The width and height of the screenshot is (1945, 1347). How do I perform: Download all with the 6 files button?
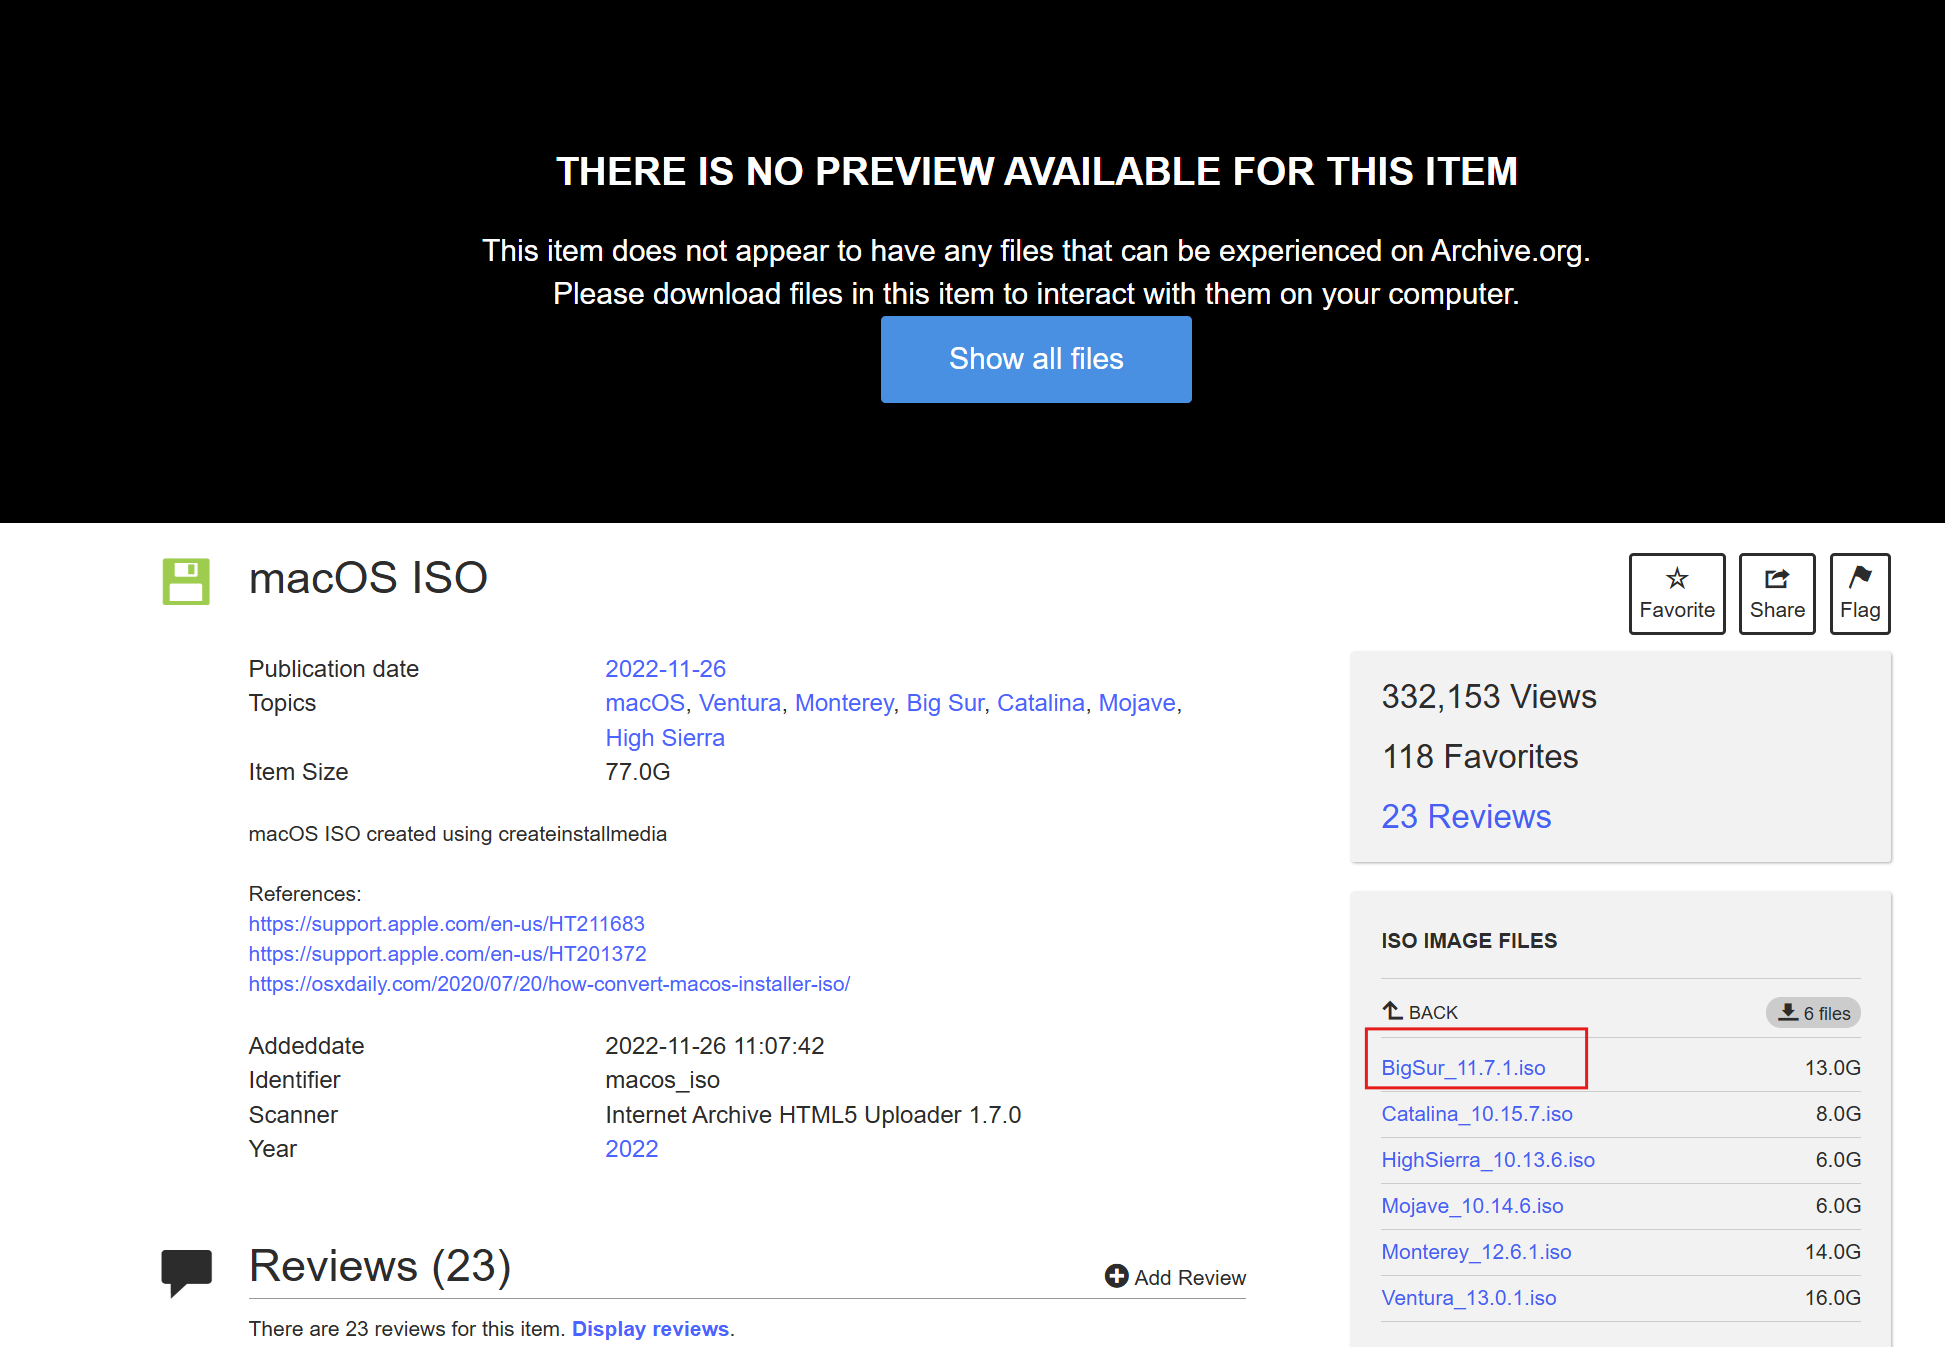point(1813,1013)
